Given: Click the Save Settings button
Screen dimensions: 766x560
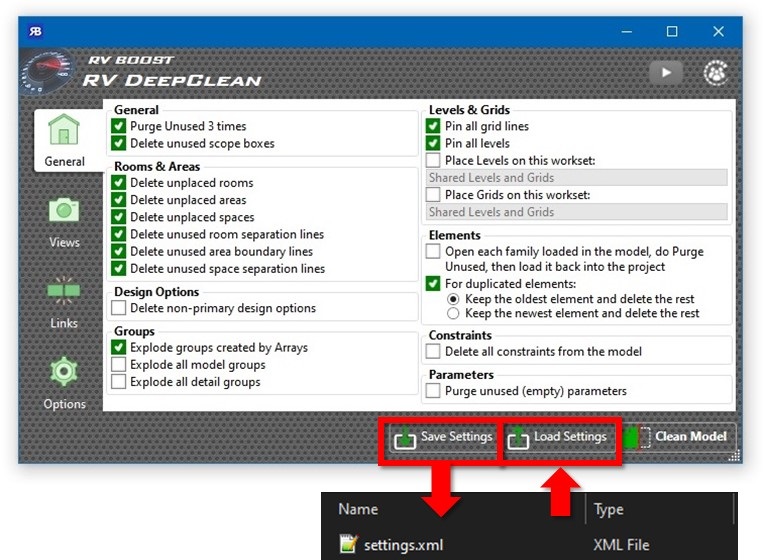Looking at the screenshot, I should click(x=443, y=437).
